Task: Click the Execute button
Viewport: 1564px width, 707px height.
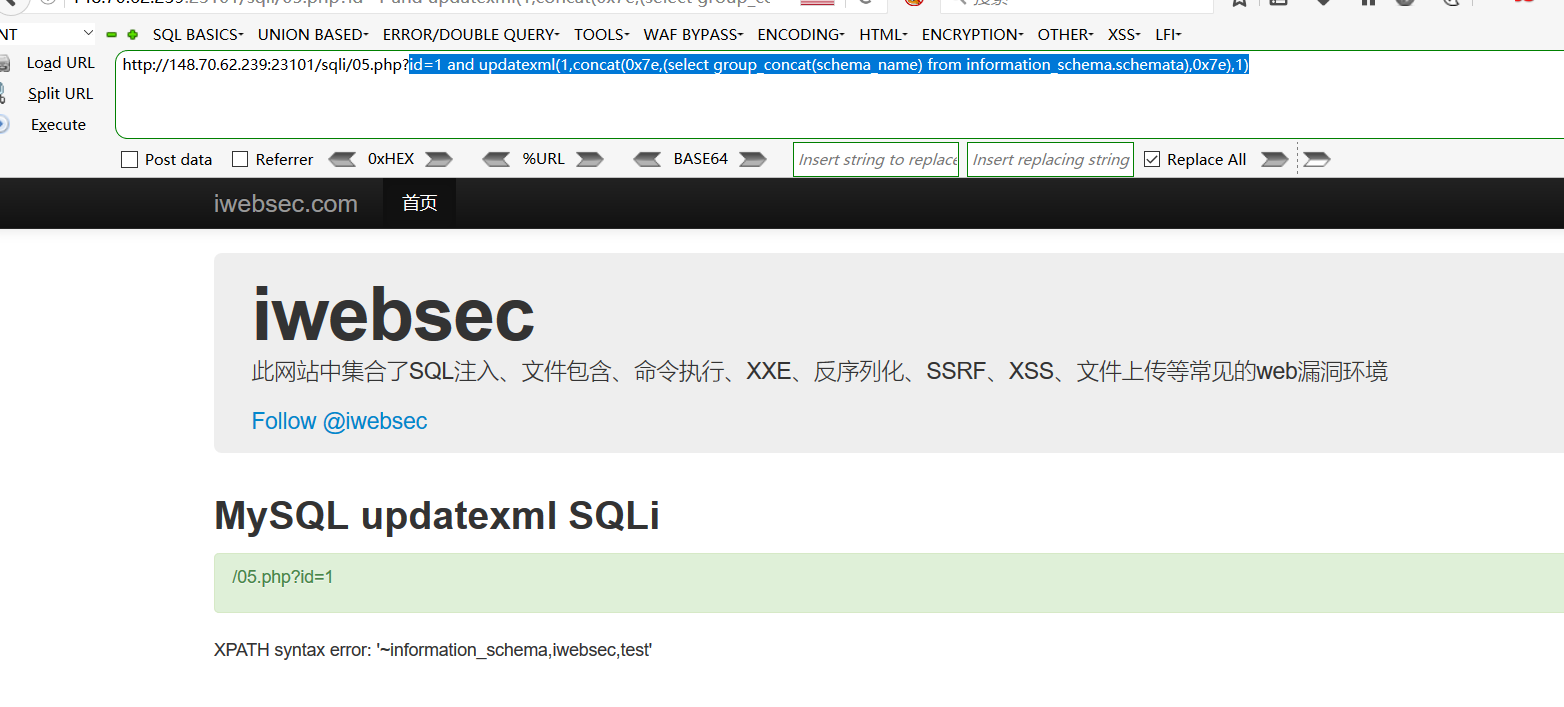Action: tap(58, 125)
